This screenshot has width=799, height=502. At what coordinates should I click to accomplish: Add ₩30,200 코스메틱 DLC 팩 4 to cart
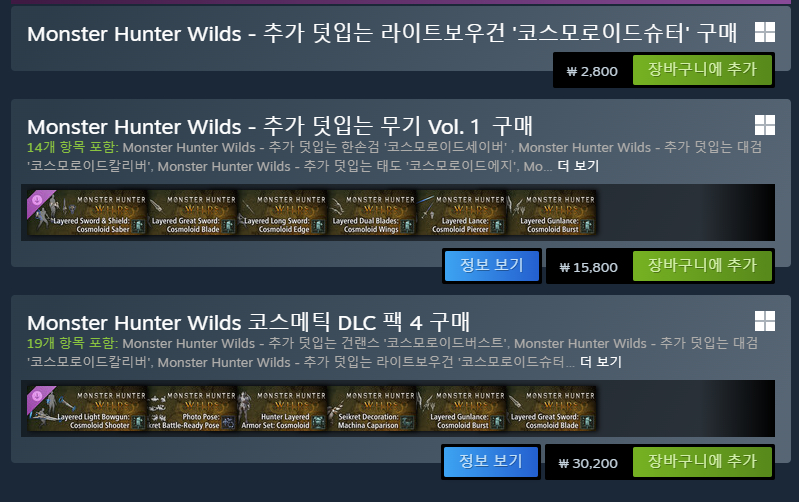coord(702,462)
